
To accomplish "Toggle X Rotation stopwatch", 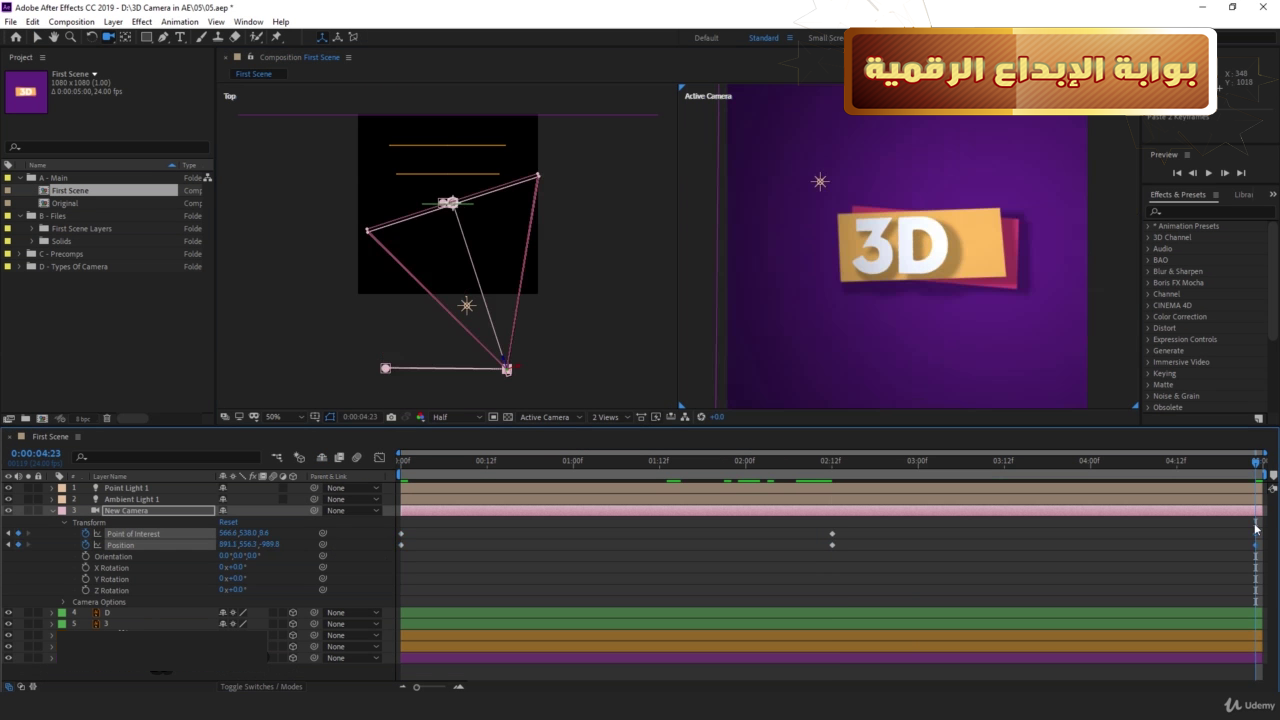I will [x=85, y=567].
